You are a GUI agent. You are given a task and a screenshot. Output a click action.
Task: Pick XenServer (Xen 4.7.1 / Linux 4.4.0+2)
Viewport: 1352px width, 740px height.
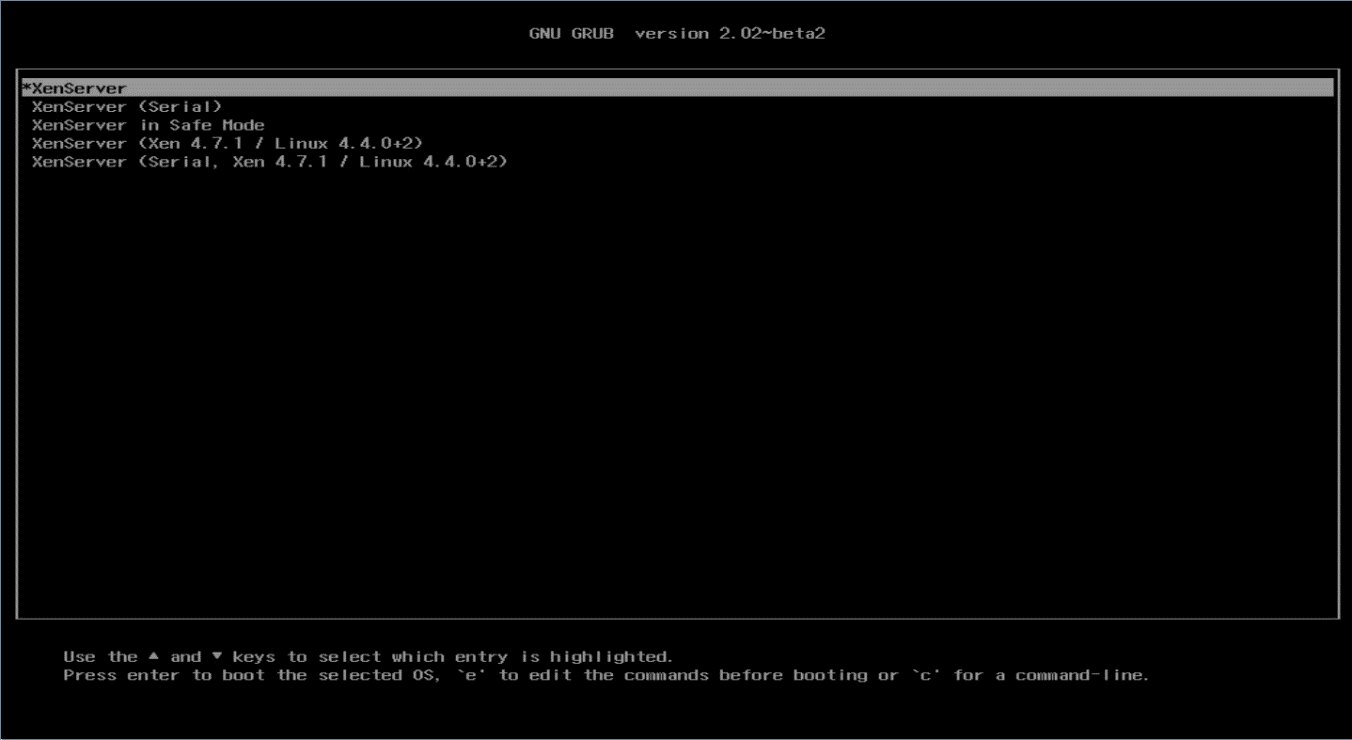pos(227,143)
